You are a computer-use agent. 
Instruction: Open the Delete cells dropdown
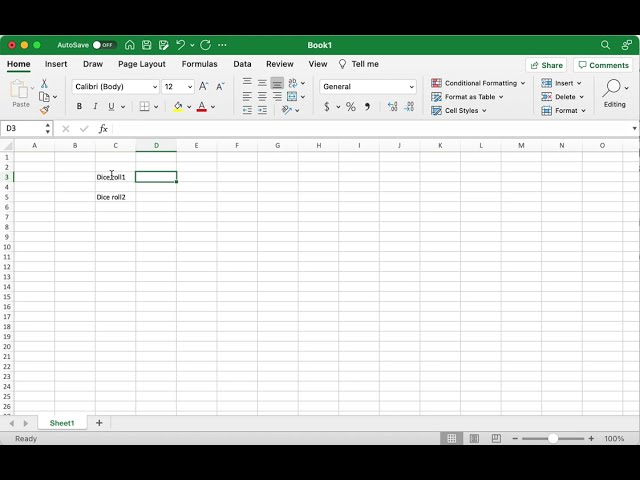(x=582, y=97)
